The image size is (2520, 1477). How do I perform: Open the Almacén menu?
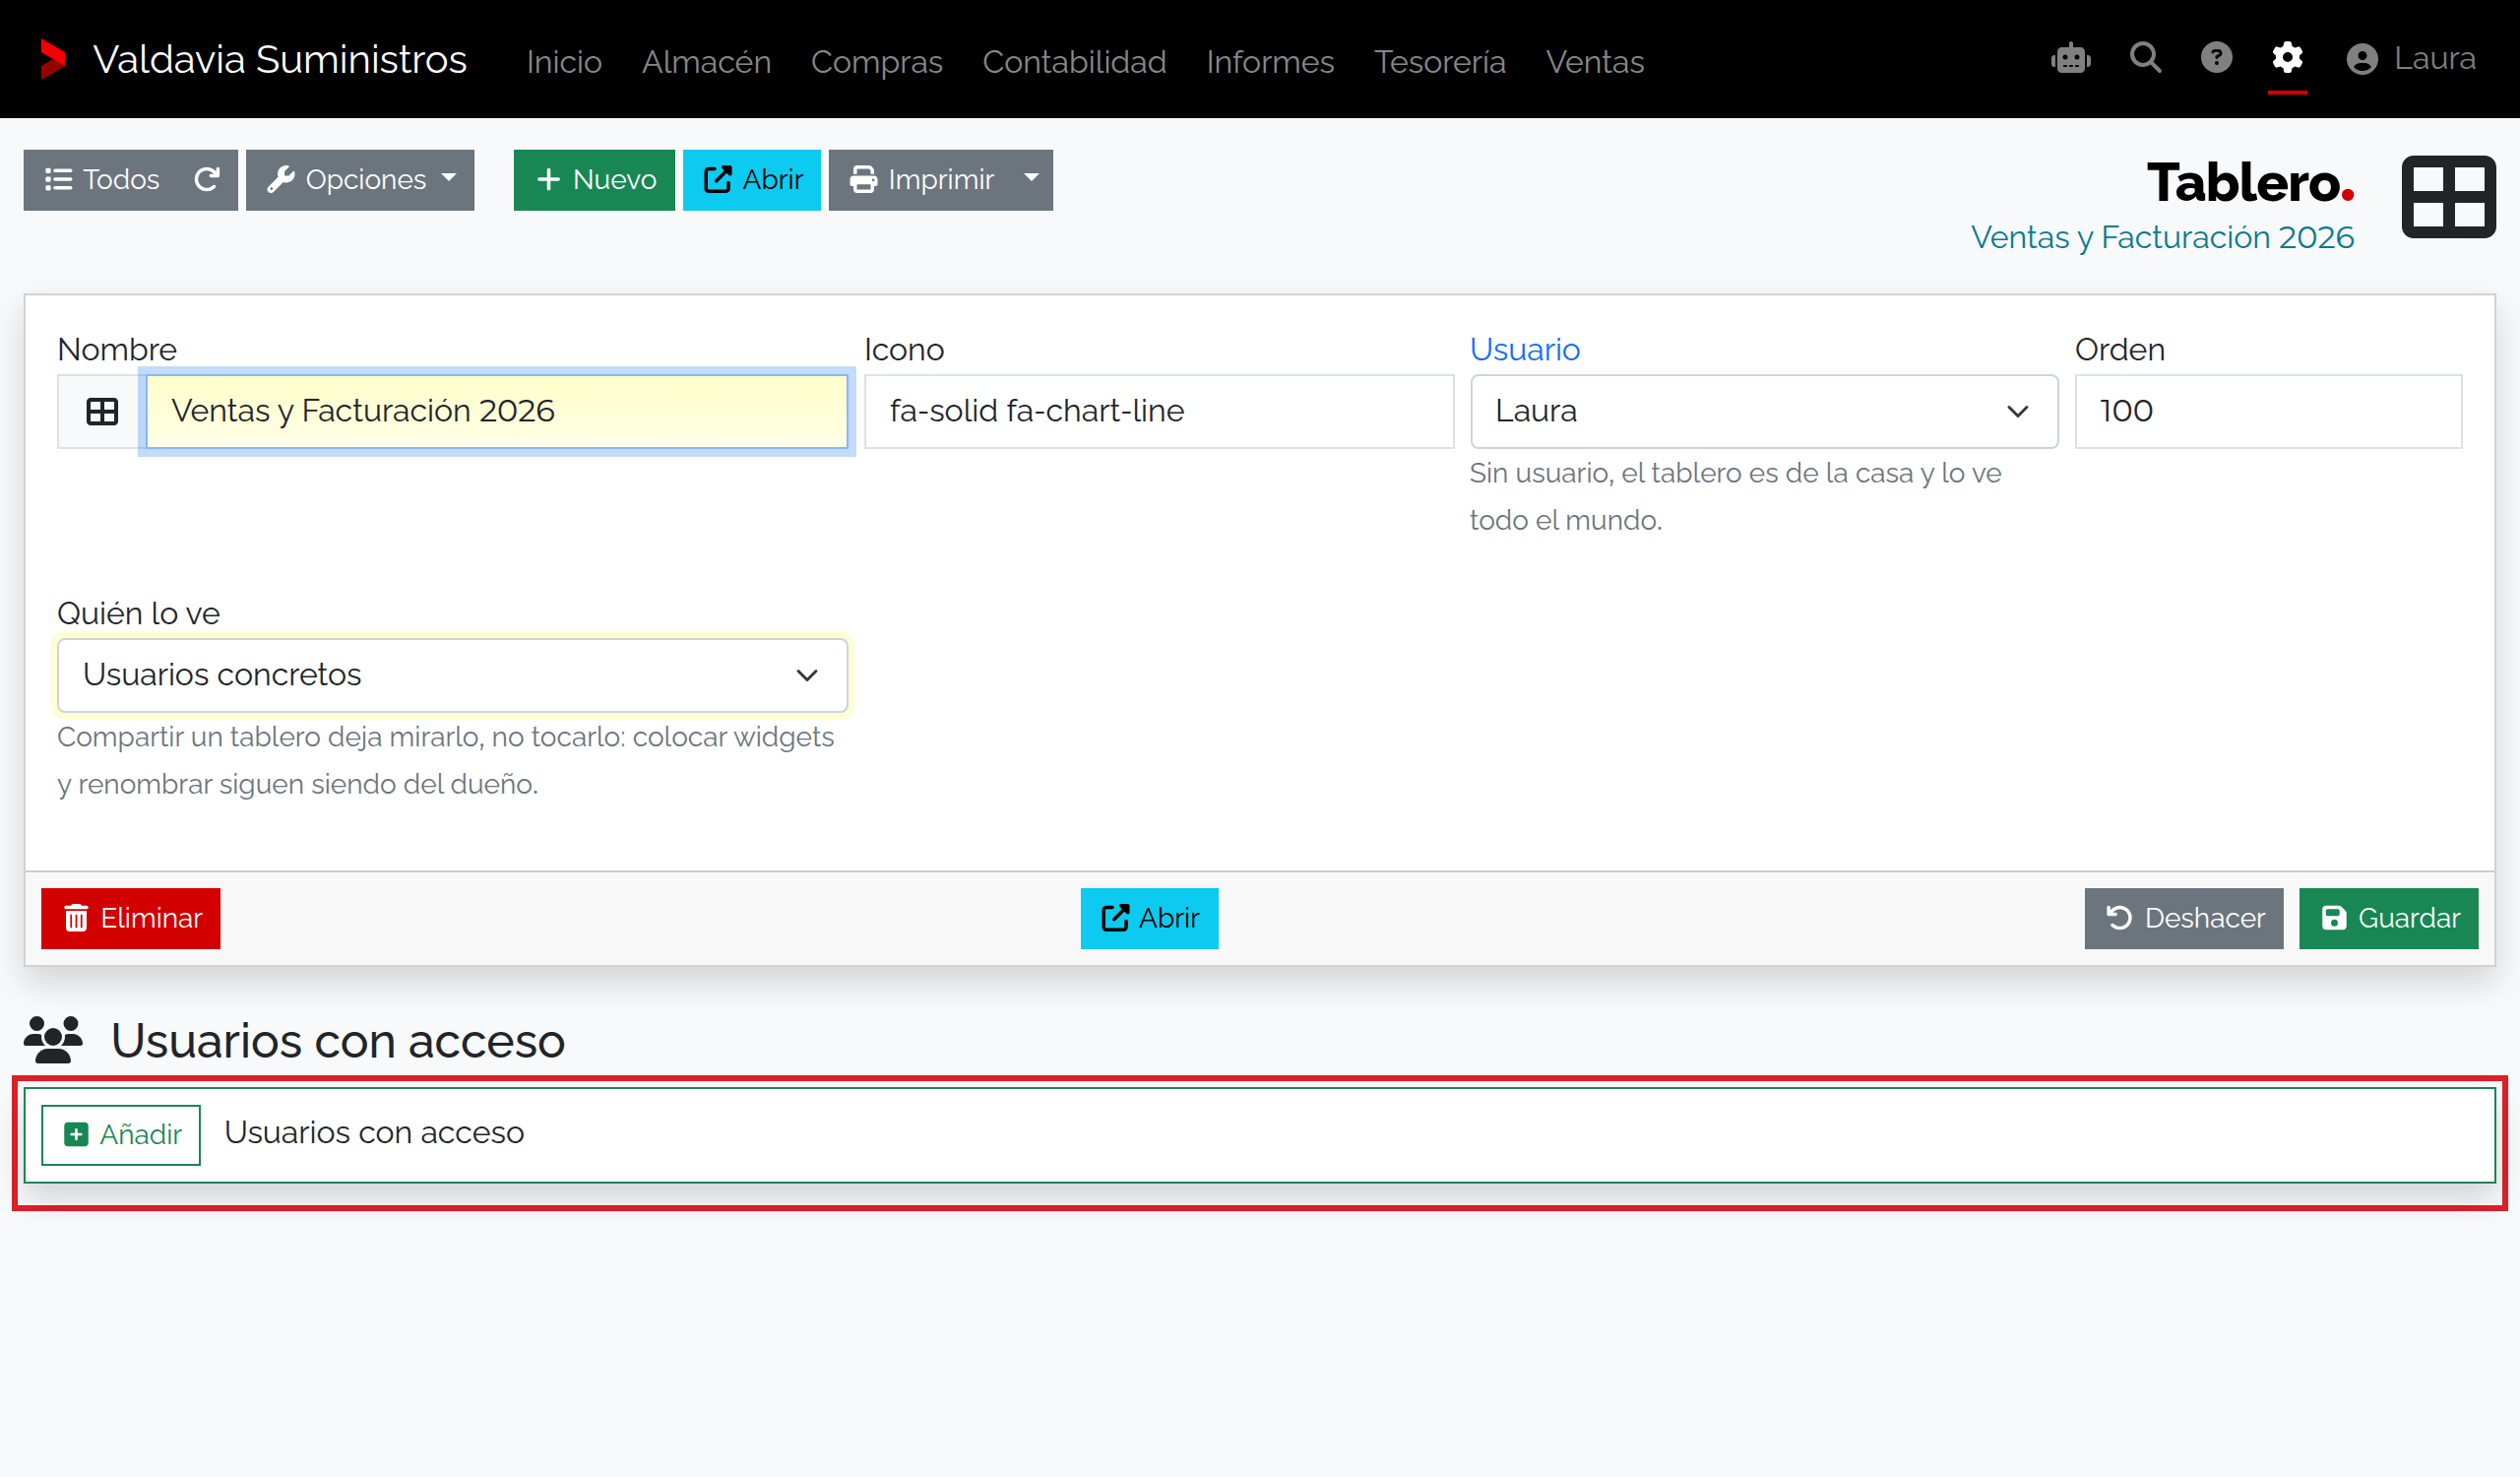(706, 62)
